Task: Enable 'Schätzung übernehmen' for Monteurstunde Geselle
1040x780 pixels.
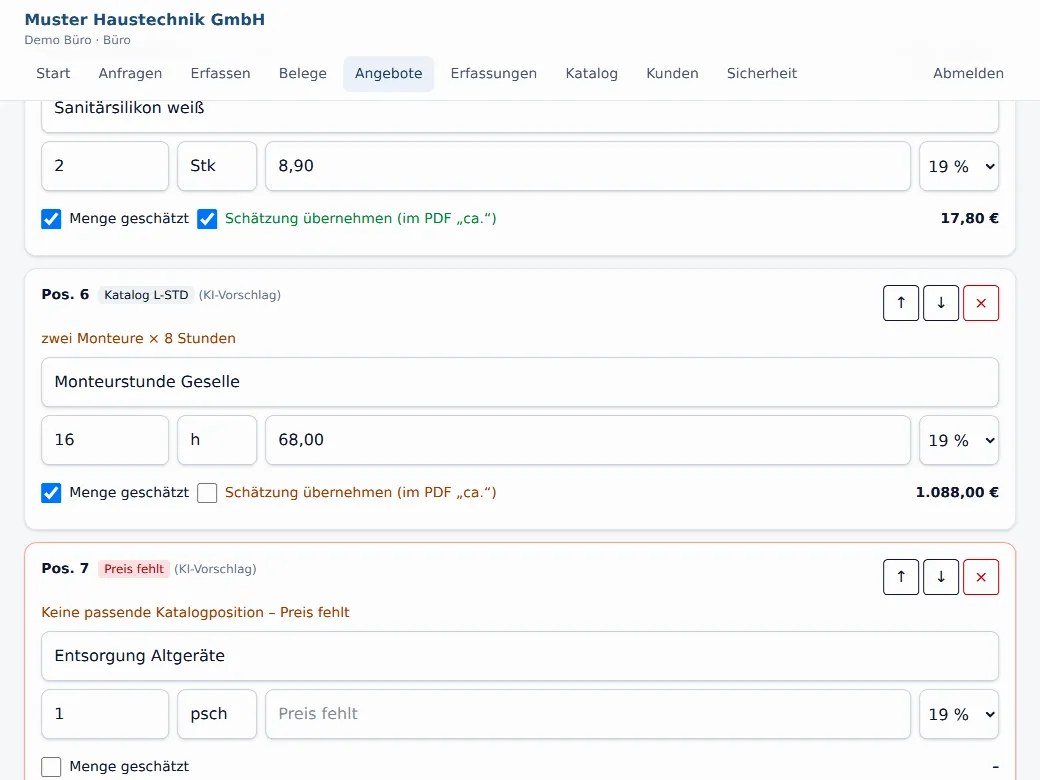Action: (x=207, y=493)
